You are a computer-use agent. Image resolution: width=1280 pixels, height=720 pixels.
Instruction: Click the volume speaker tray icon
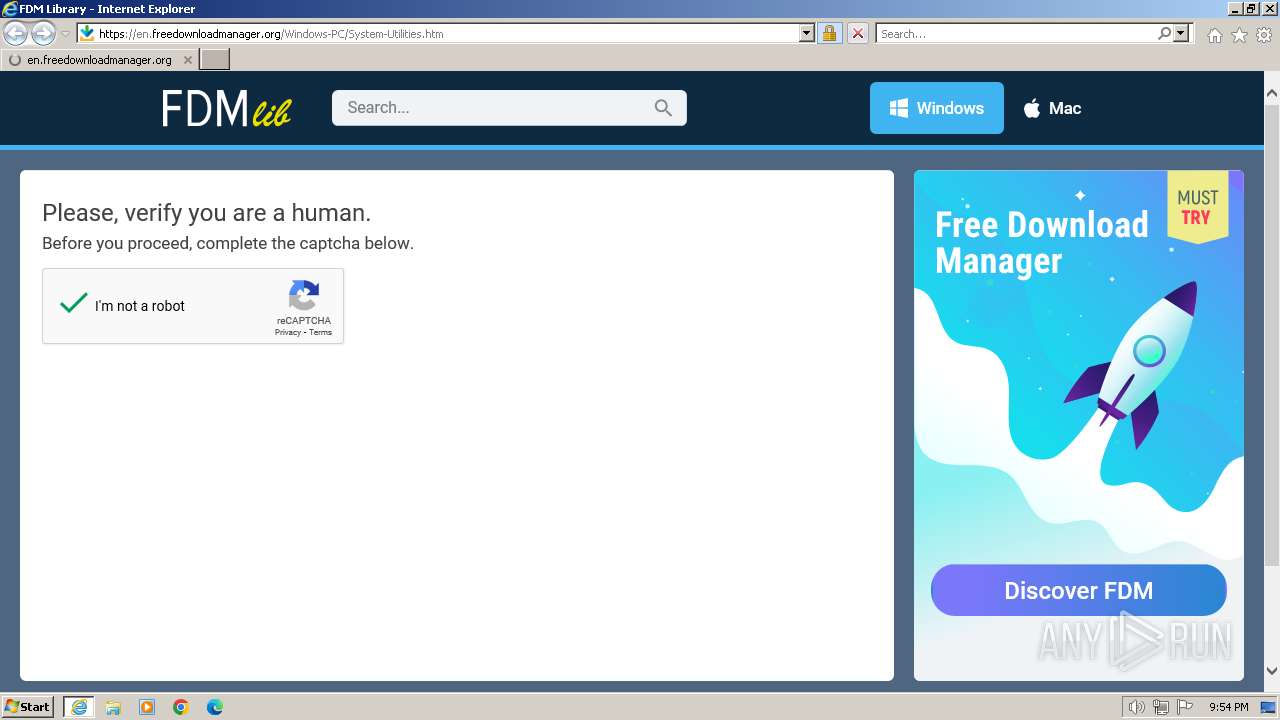(1137, 707)
